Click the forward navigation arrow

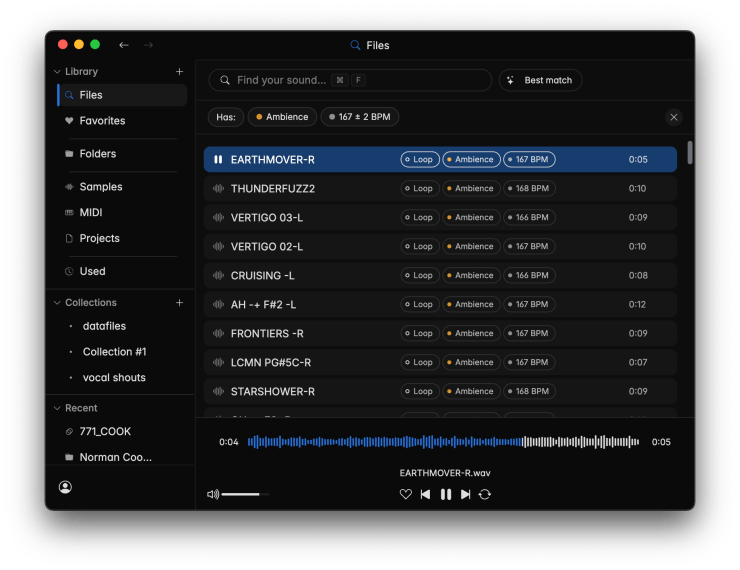[148, 45]
